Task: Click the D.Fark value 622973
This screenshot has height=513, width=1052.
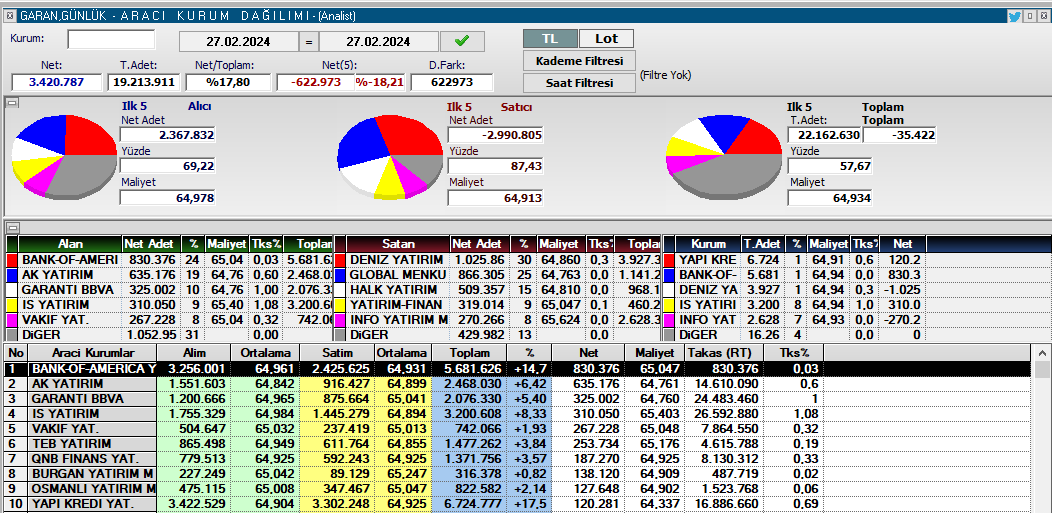Action: tap(452, 82)
